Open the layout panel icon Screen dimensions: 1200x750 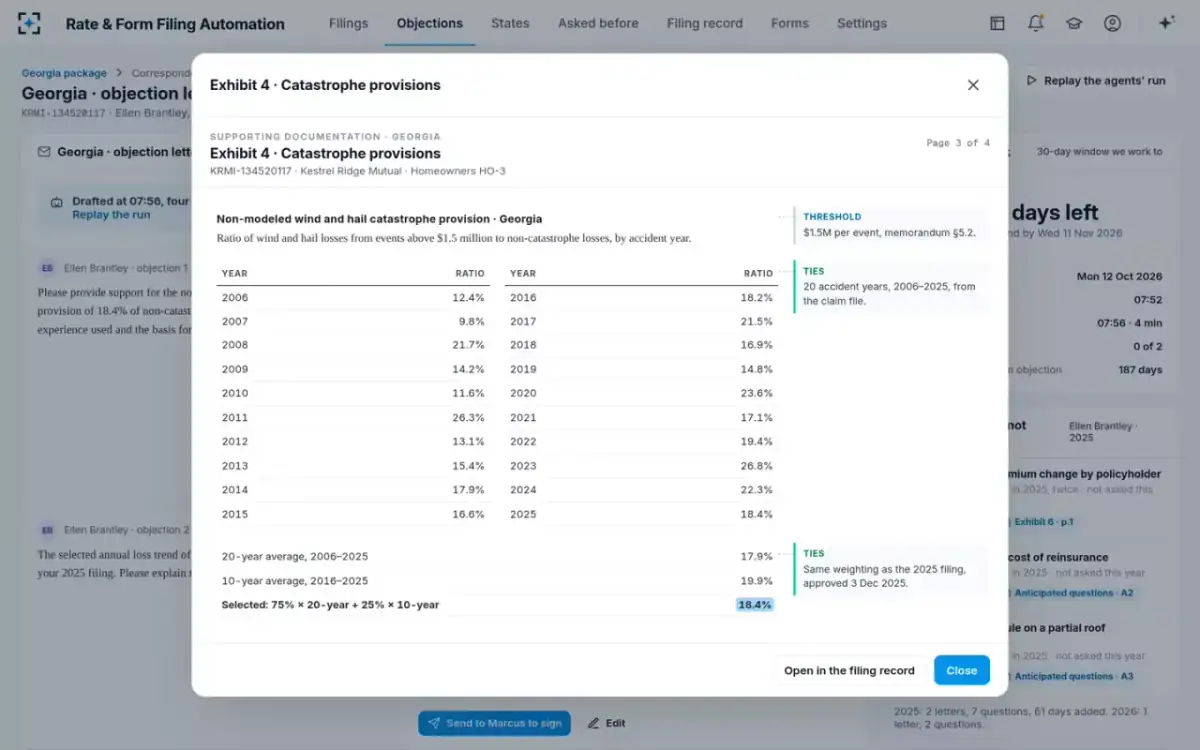[997, 23]
